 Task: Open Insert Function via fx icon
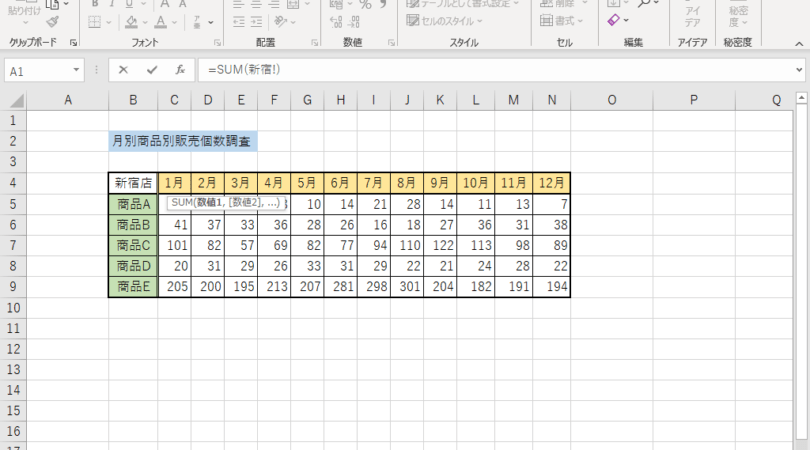click(x=180, y=70)
